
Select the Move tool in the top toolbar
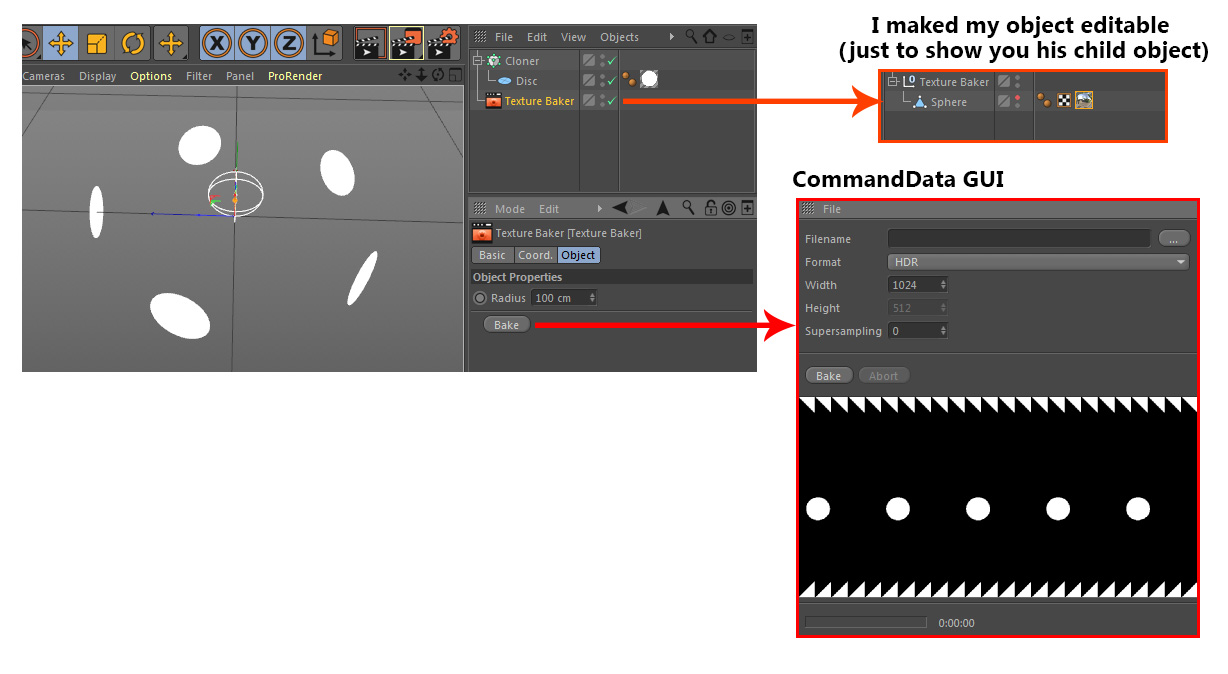pos(61,43)
